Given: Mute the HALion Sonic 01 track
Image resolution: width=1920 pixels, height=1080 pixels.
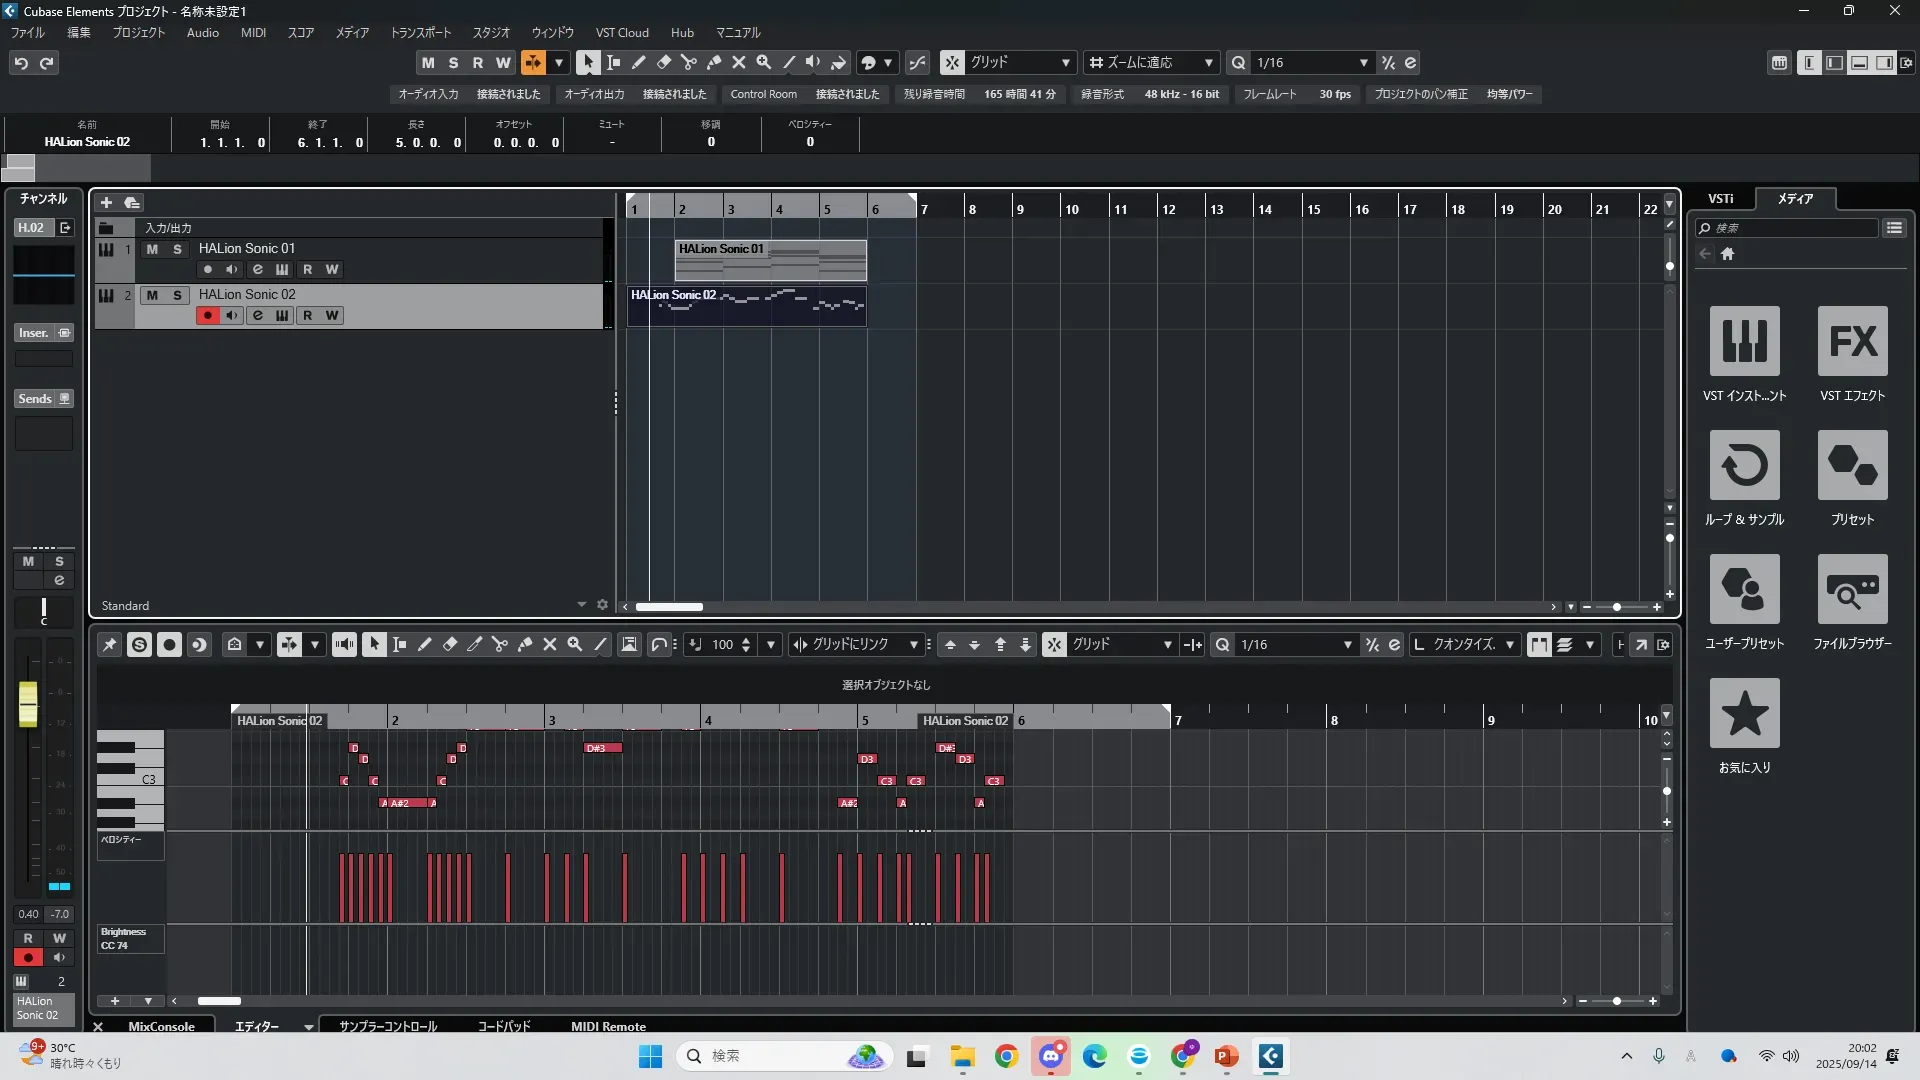Looking at the screenshot, I should pyautogui.click(x=152, y=249).
